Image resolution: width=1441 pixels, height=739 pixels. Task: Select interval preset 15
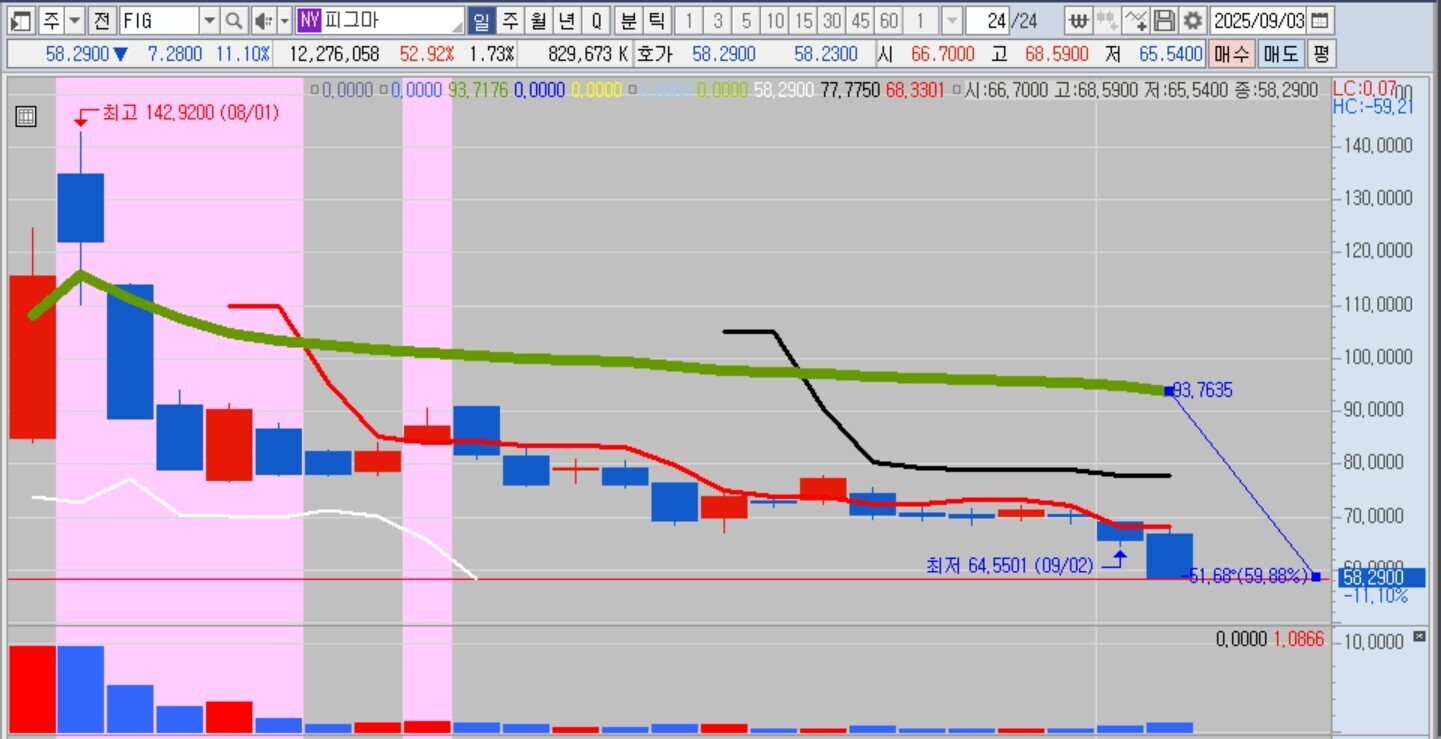coord(803,20)
